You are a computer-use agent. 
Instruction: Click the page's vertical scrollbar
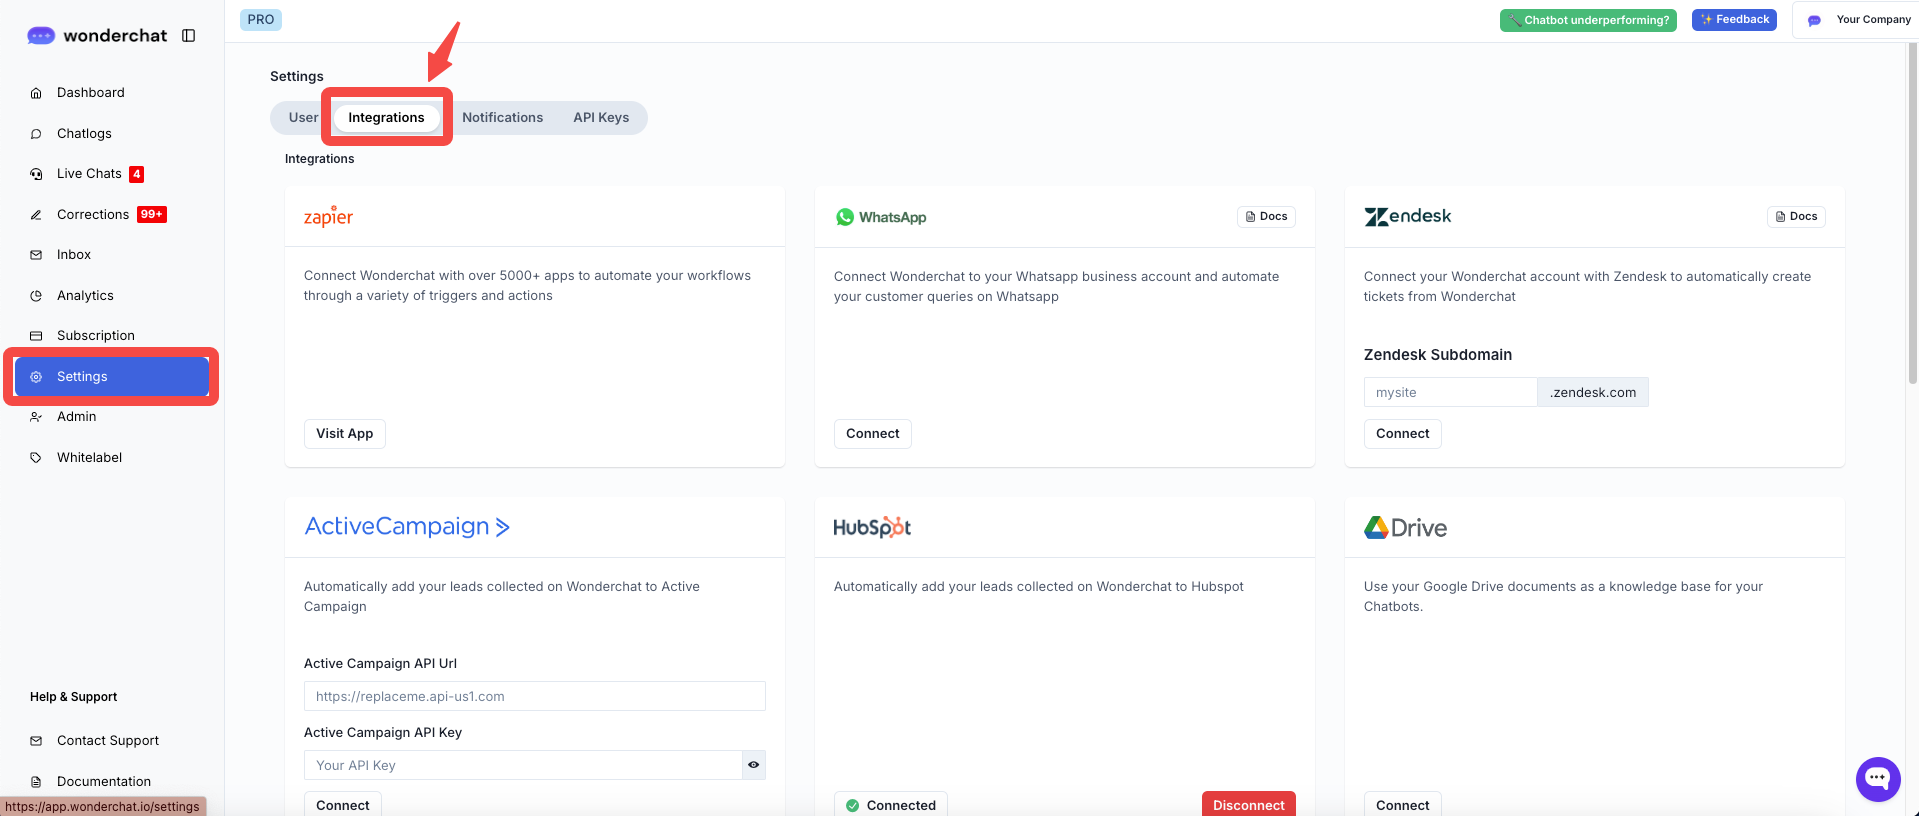tap(1912, 220)
